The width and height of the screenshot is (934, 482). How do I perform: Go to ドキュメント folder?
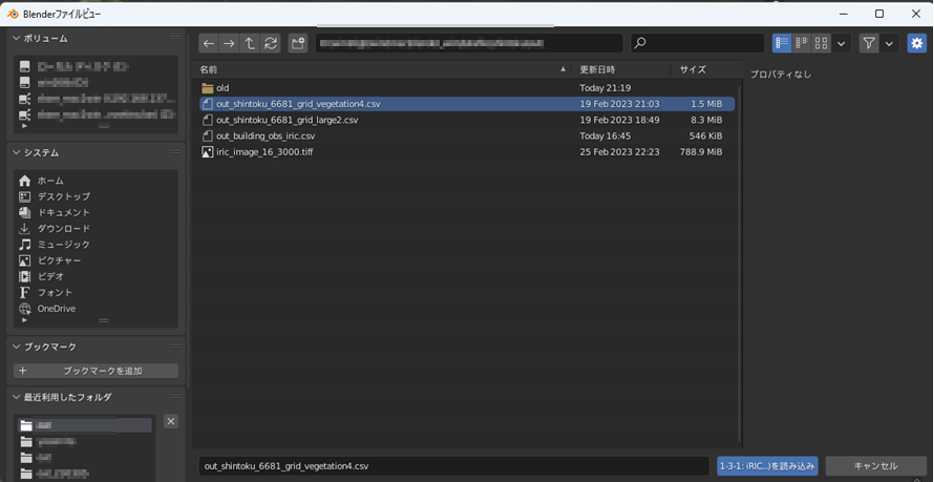click(95, 213)
